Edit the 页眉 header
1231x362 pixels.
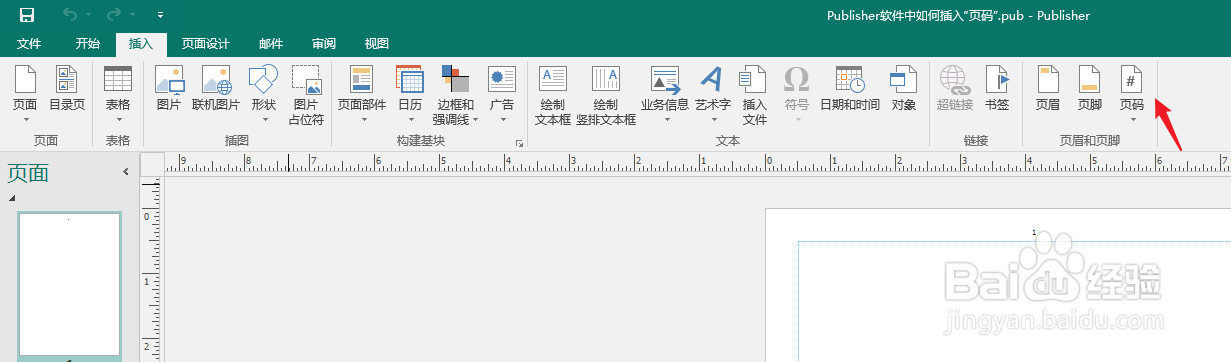click(x=1048, y=88)
